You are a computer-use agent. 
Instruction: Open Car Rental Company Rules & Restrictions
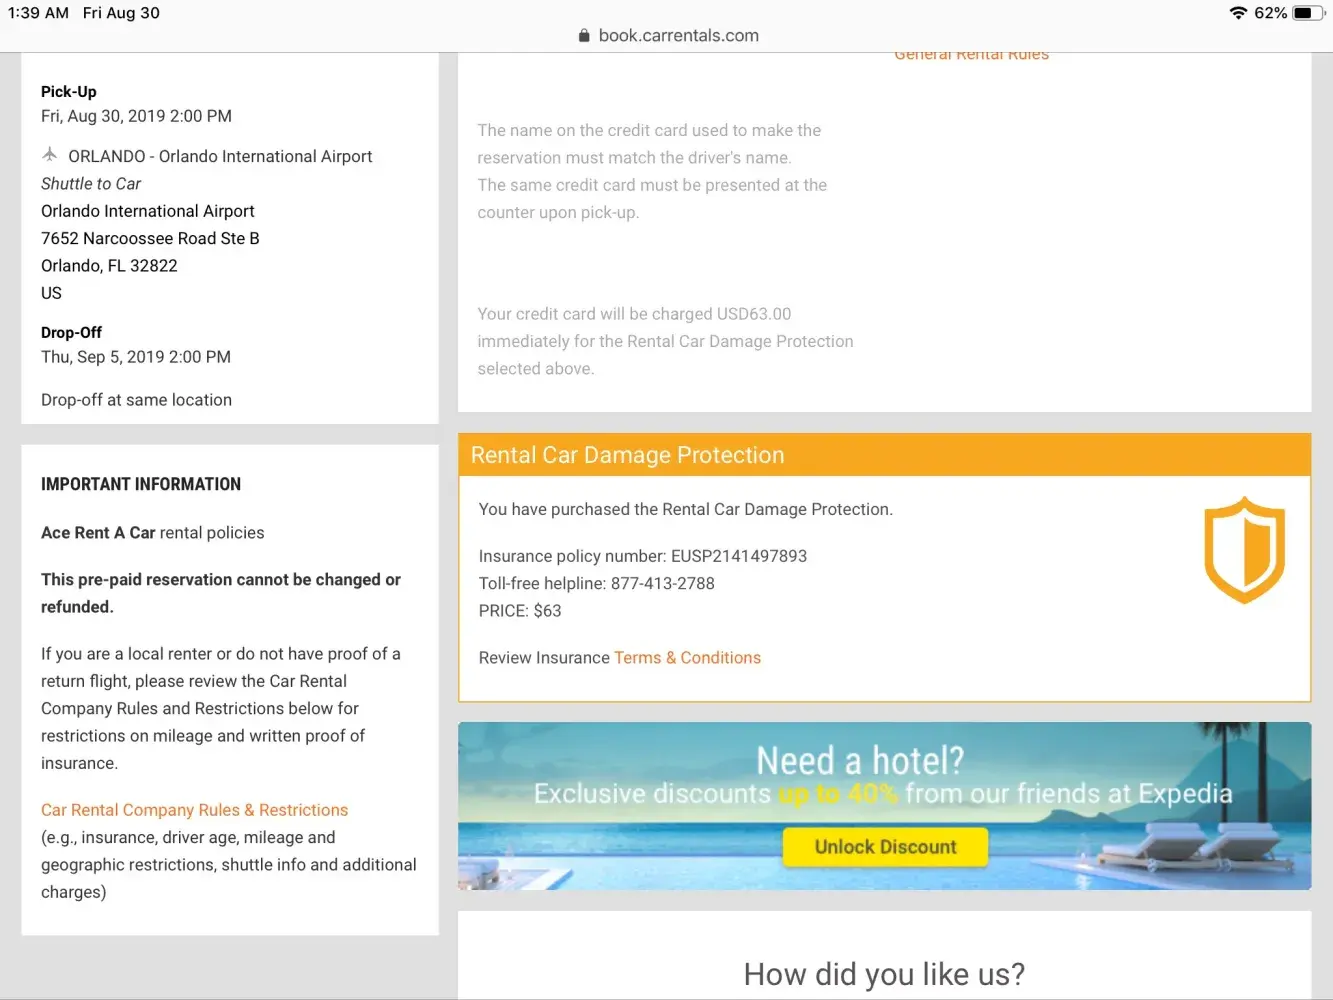click(x=194, y=810)
